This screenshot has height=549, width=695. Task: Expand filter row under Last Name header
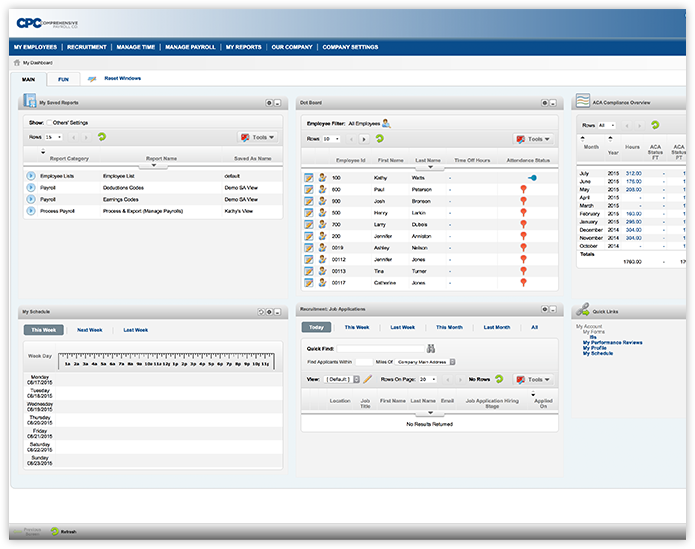pyautogui.click(x=430, y=167)
